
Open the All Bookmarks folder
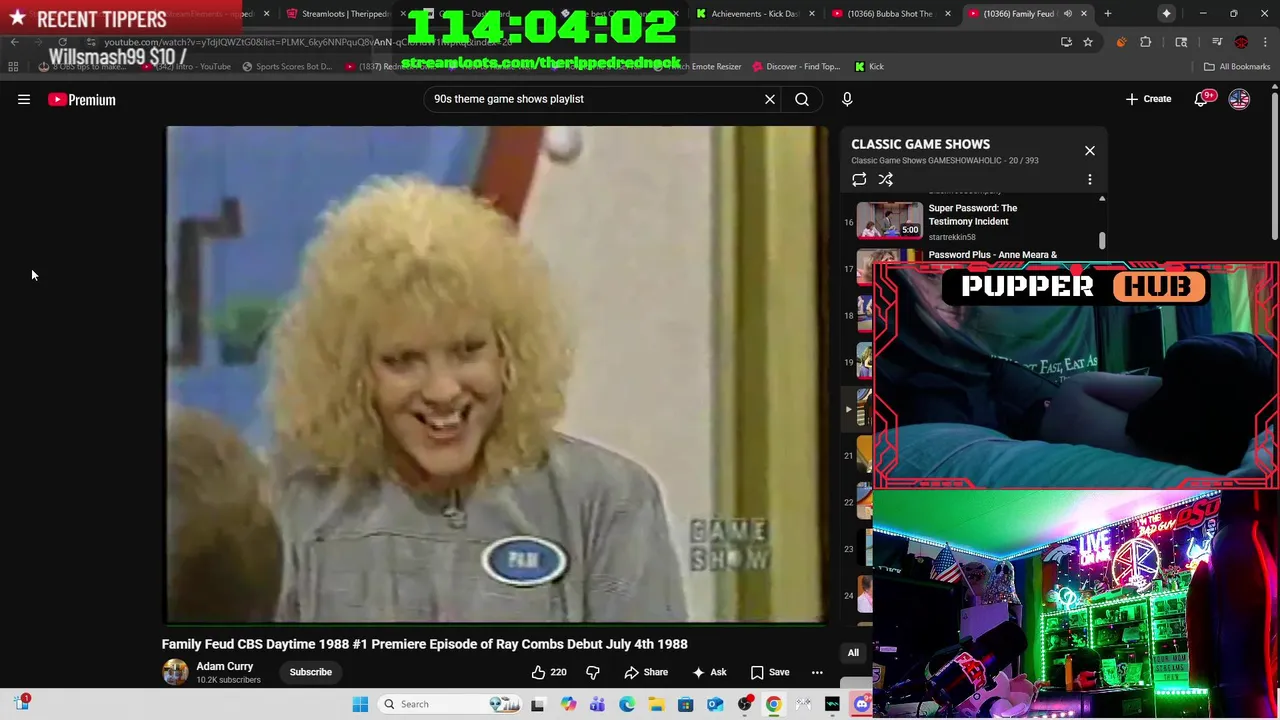1237,67
